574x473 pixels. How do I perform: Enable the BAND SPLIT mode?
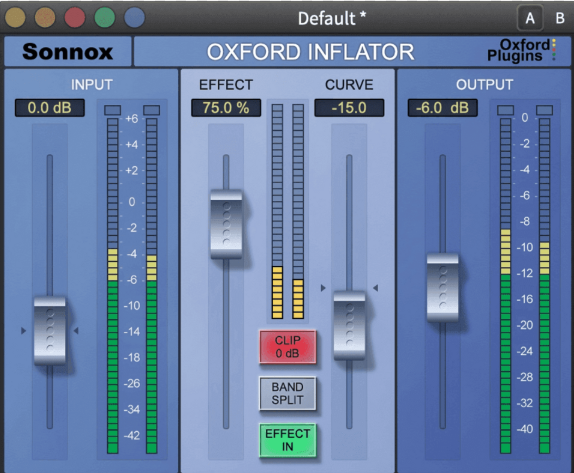(288, 394)
